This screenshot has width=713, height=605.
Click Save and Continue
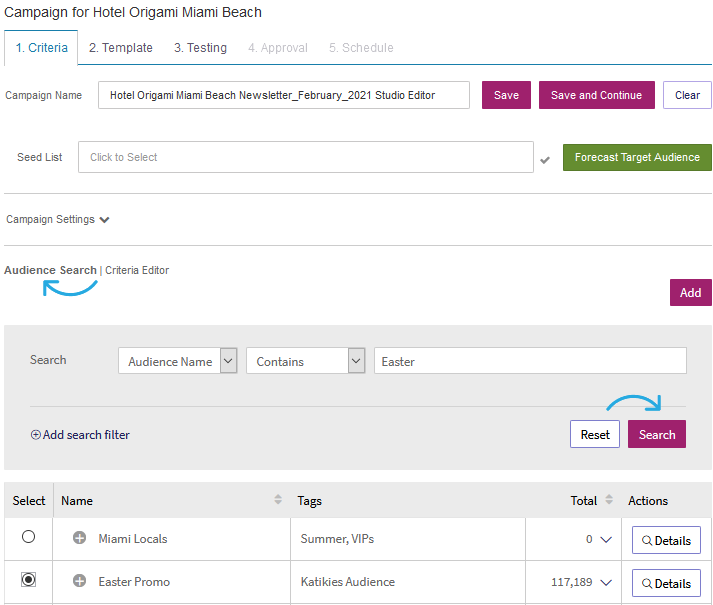(x=597, y=95)
